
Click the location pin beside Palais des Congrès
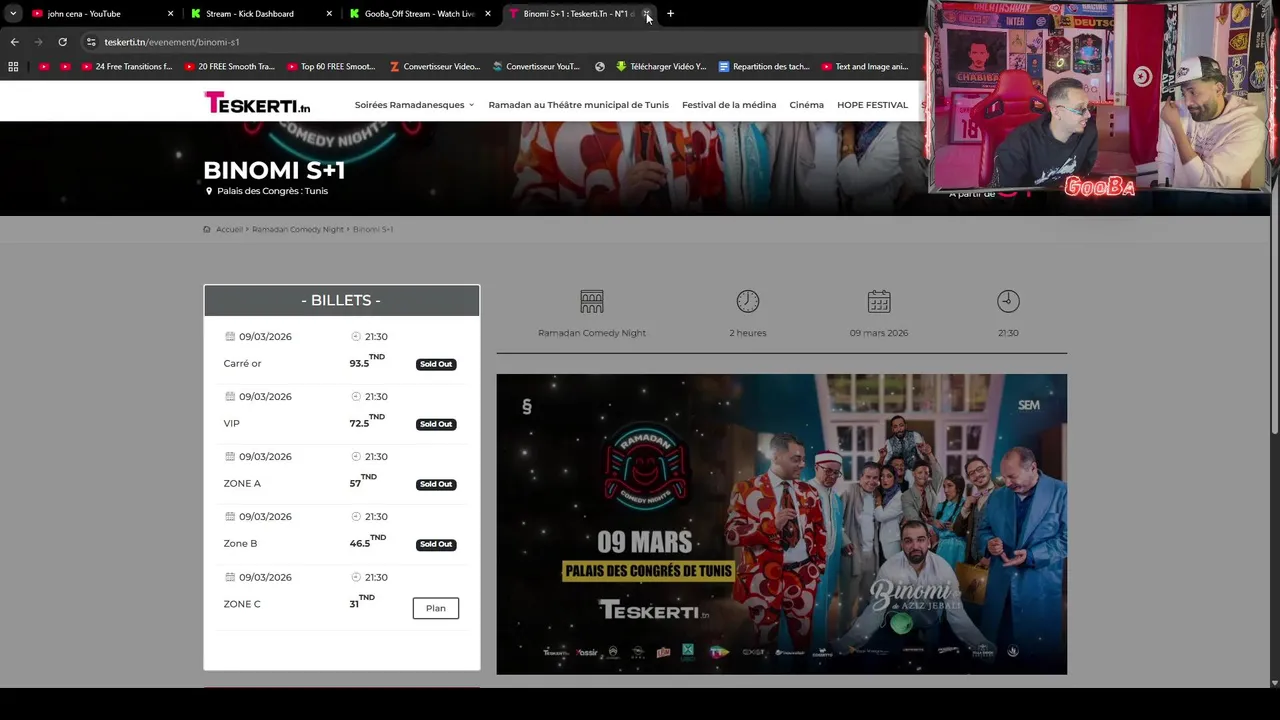coord(209,191)
